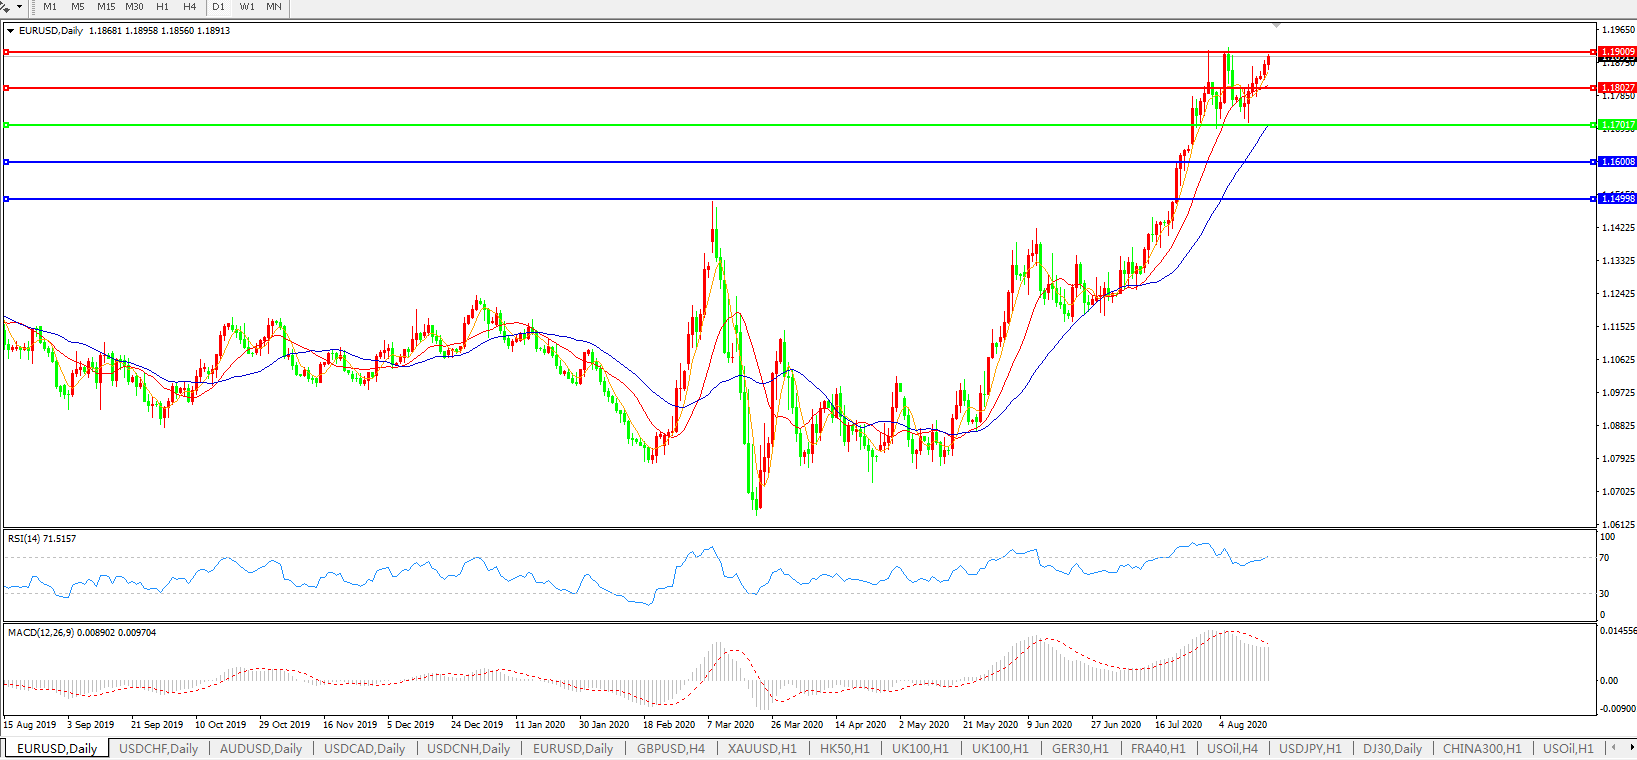
Task: Select the DJ30,Daily chart tab
Action: click(1392, 748)
